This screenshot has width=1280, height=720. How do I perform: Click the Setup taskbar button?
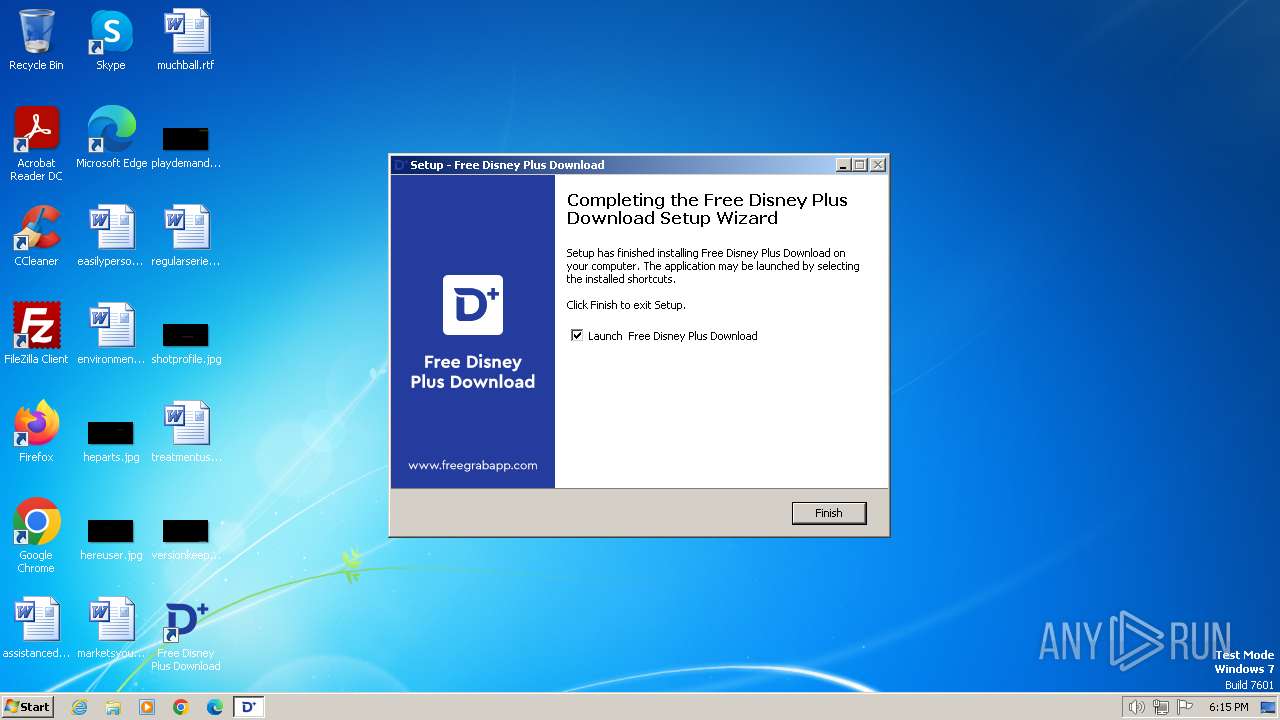click(249, 707)
